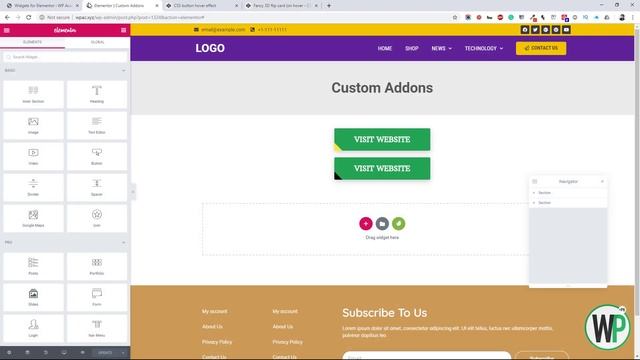Viewport: 640px width, 360px height.
Task: Select the Spacer widget
Action: [97, 188]
